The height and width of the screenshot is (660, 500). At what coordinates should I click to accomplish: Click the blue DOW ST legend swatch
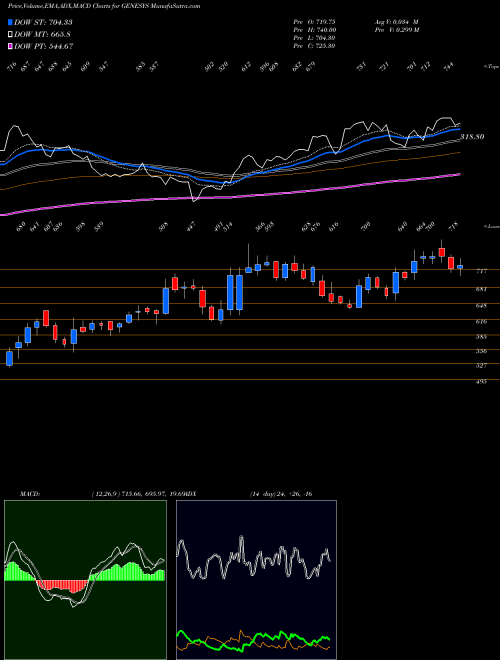(10, 22)
